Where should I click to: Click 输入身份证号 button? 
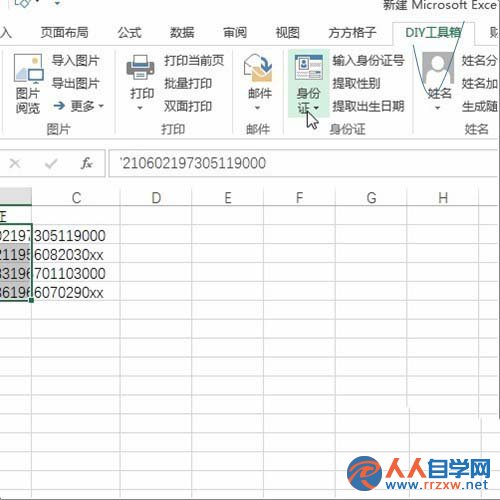click(x=368, y=60)
